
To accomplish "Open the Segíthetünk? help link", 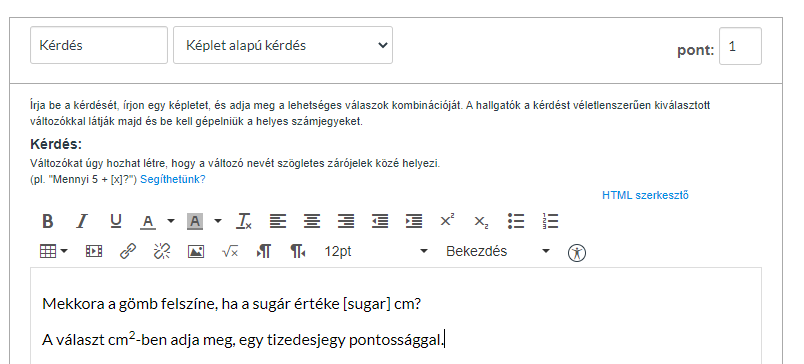I will [173, 179].
